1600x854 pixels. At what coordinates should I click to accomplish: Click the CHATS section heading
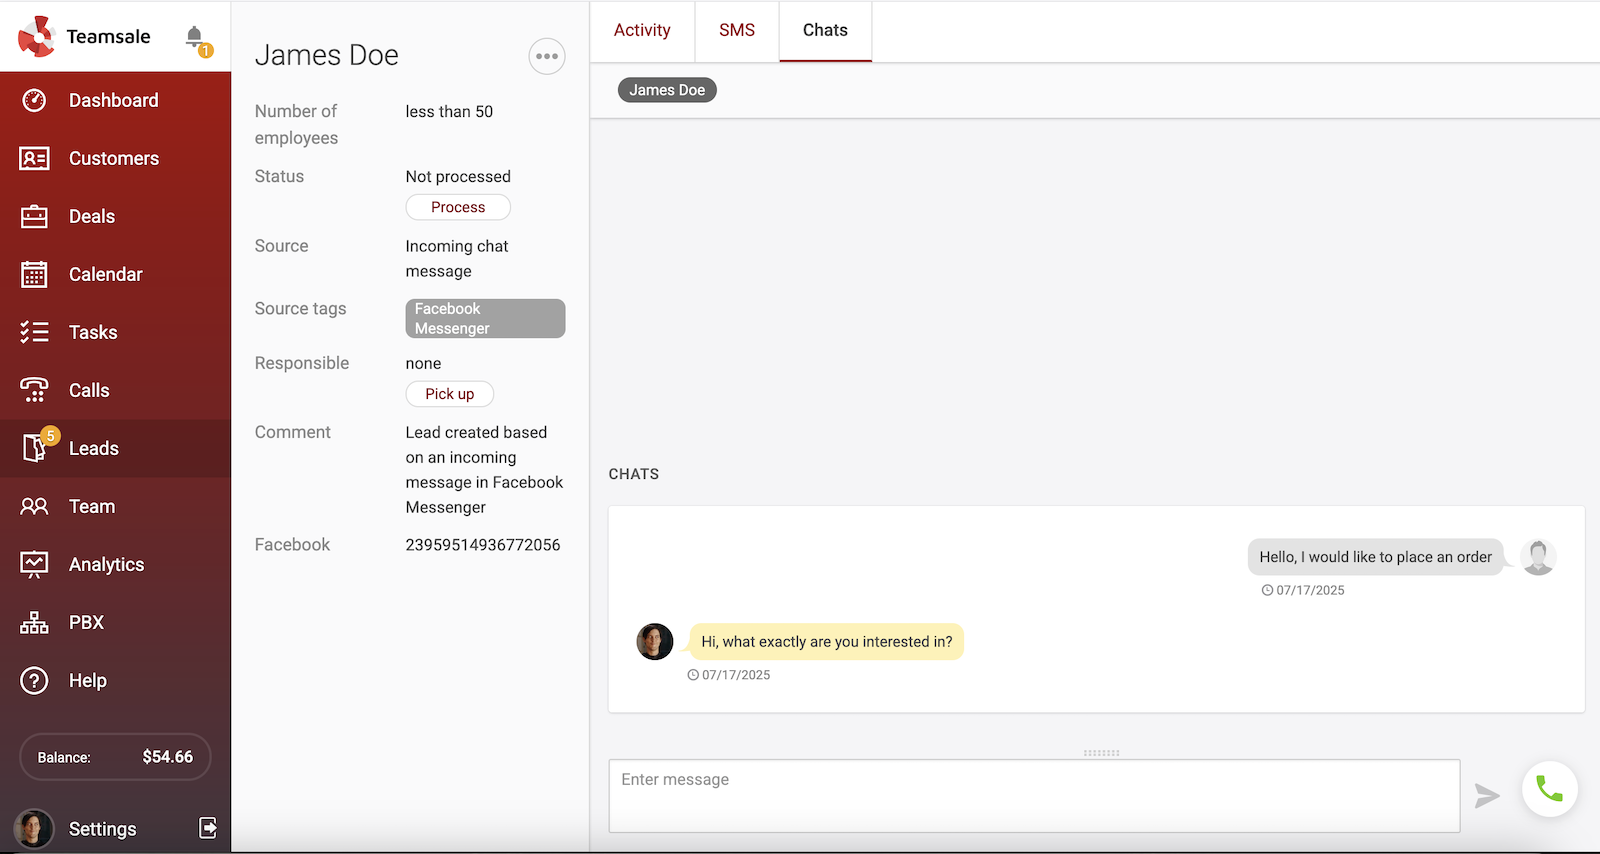pyautogui.click(x=634, y=474)
